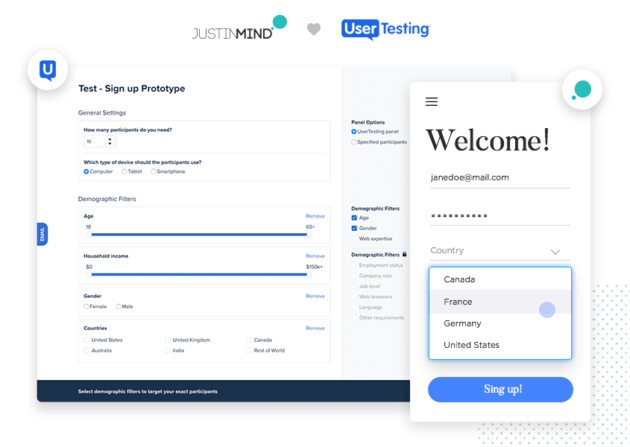Click the participants number field showing 10

100,141
